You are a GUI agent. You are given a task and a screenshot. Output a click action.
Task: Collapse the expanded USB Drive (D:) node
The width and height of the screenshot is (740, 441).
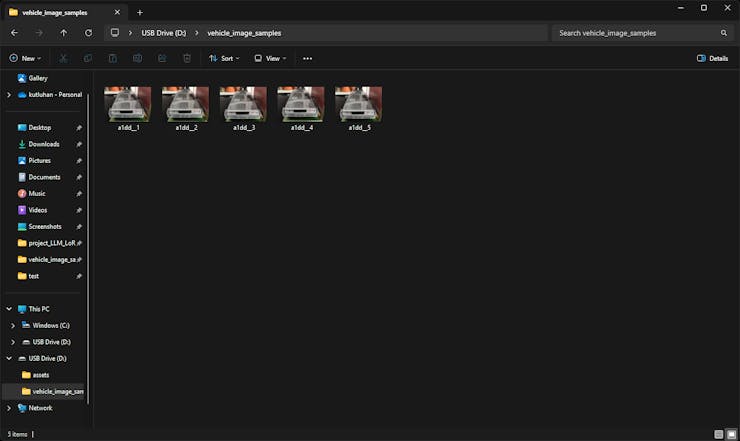click(9, 359)
